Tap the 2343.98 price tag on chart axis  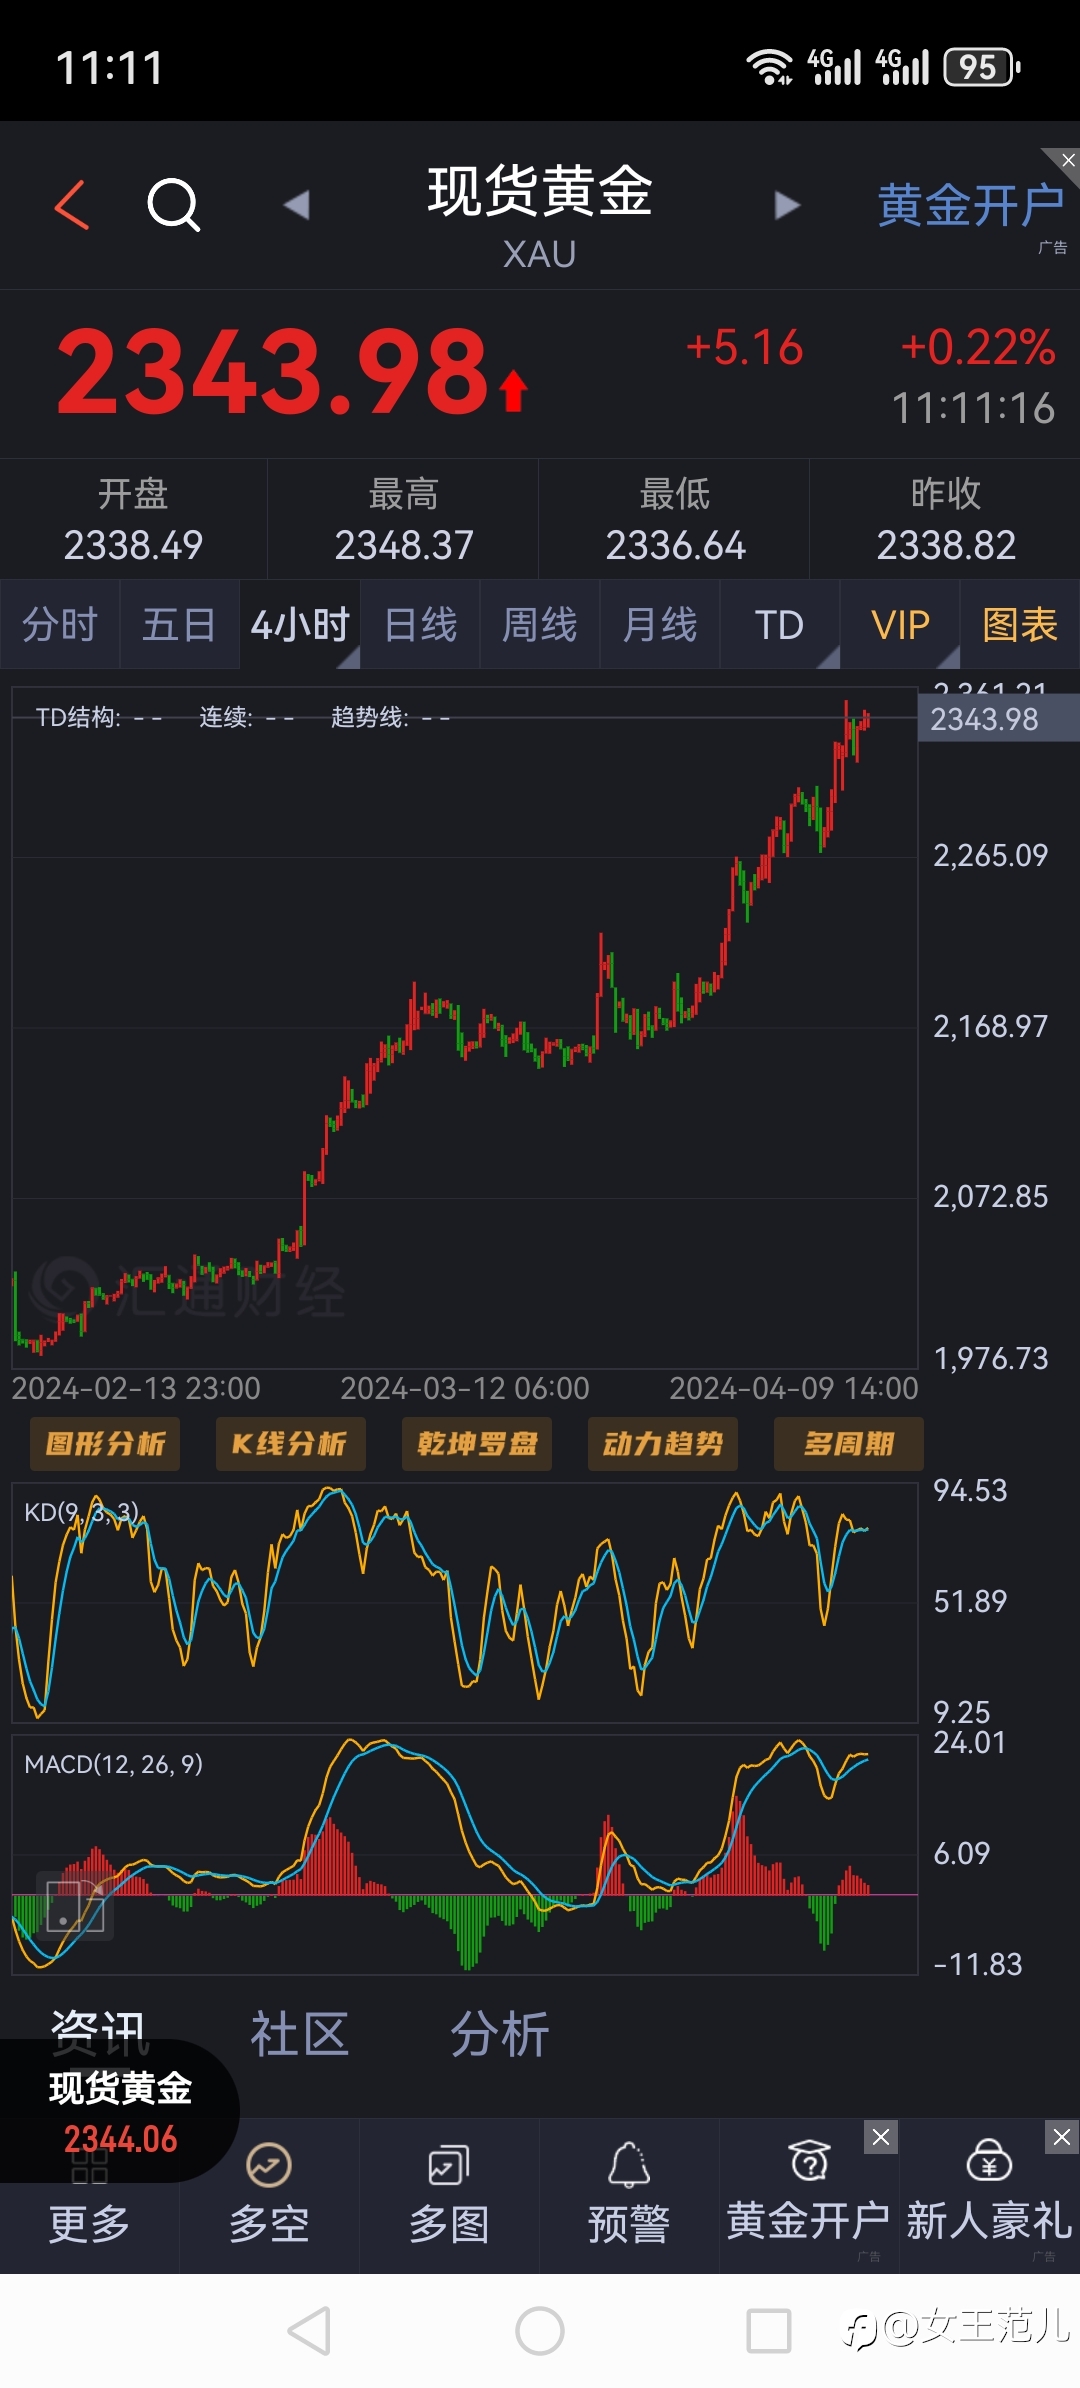pos(998,719)
